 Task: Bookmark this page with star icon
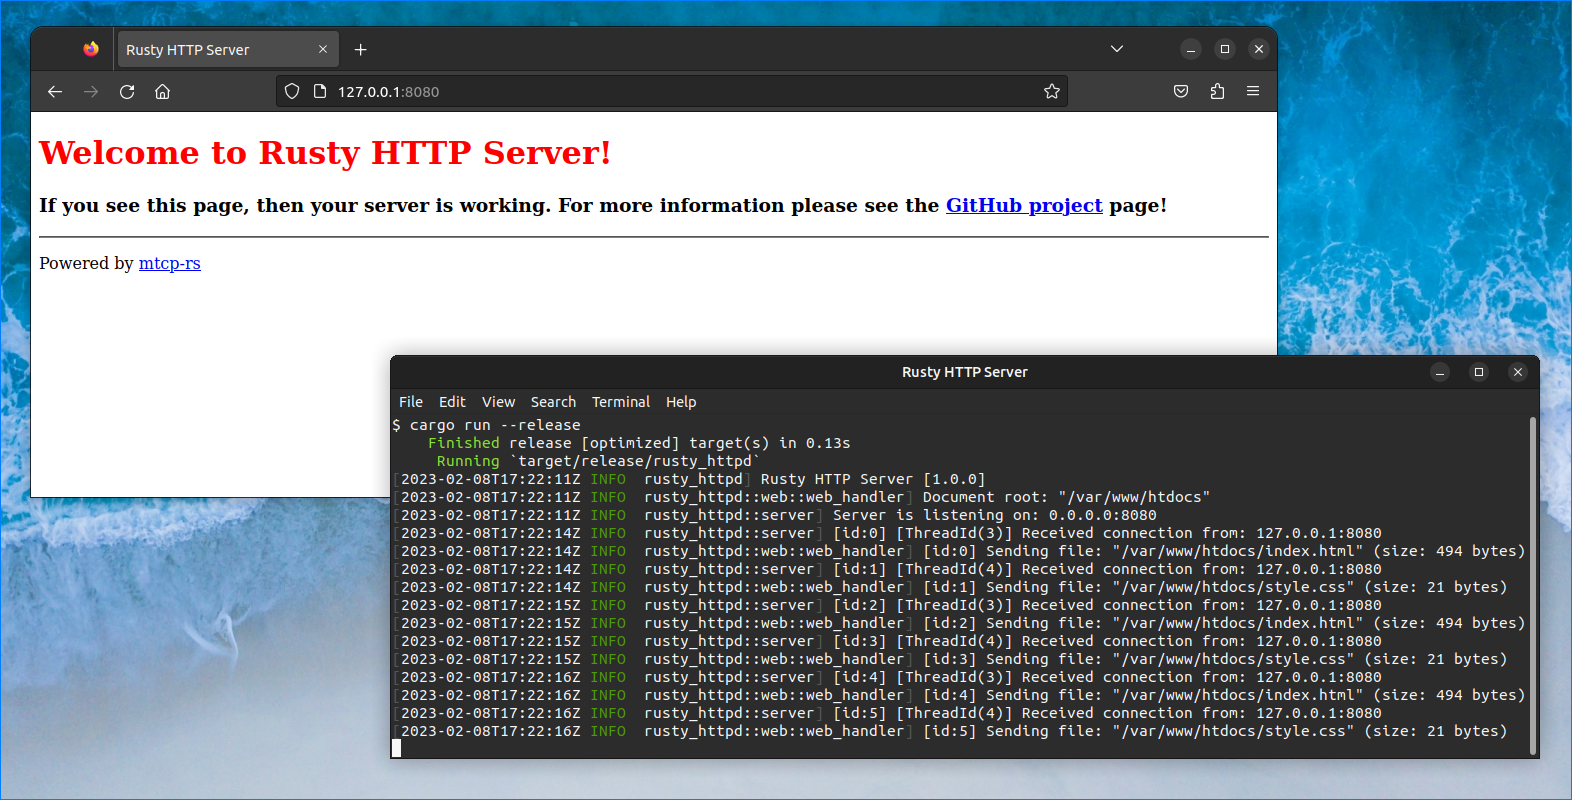[1052, 91]
